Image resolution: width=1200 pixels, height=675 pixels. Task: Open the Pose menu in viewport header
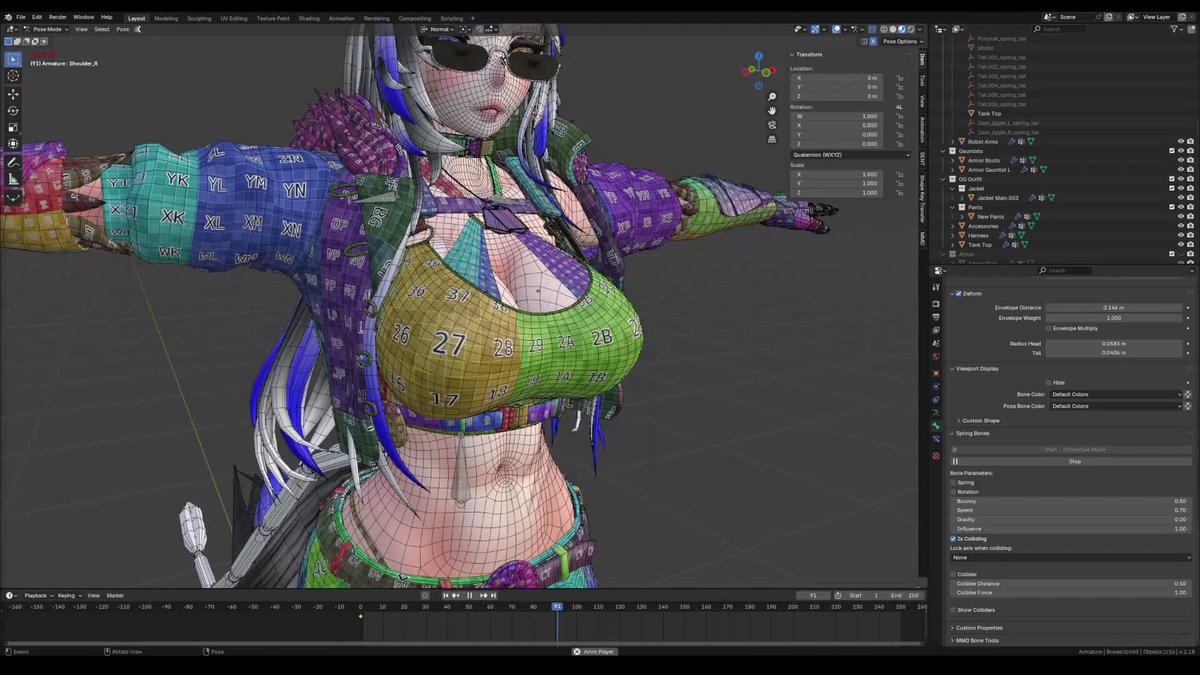(x=123, y=29)
